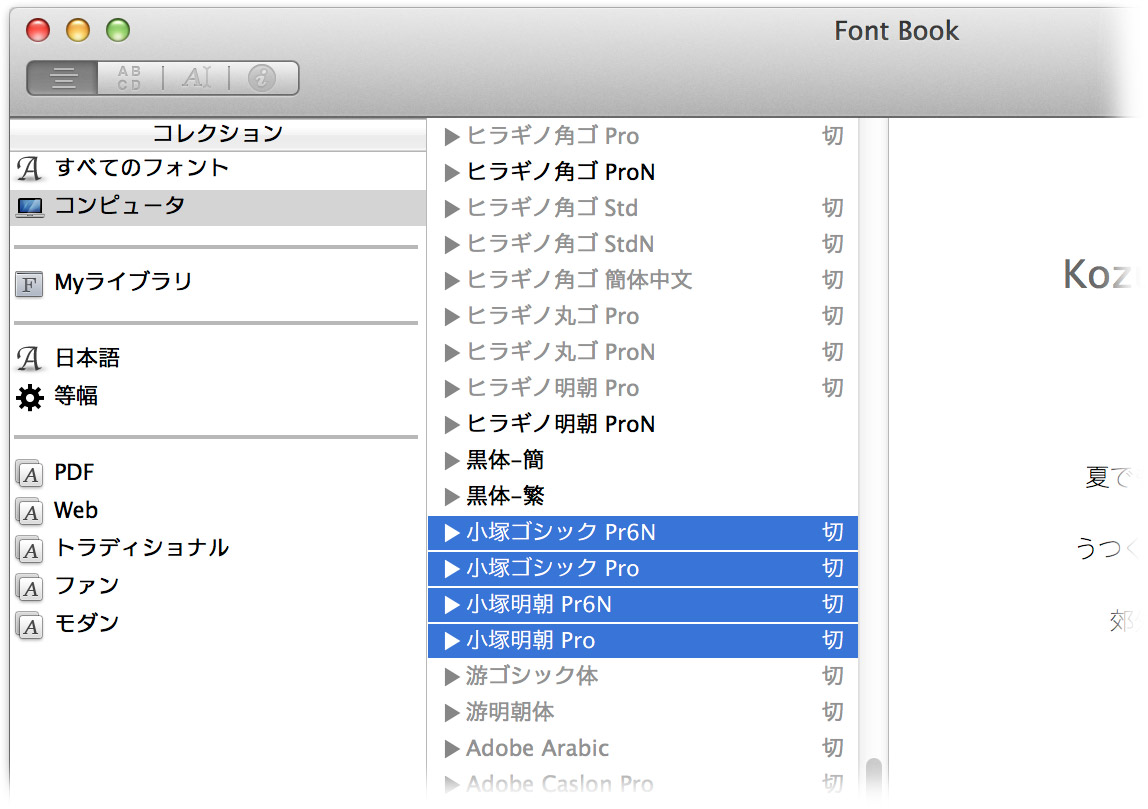Close the Font Book window
This screenshot has width=1148, height=809.
pyautogui.click(x=38, y=30)
